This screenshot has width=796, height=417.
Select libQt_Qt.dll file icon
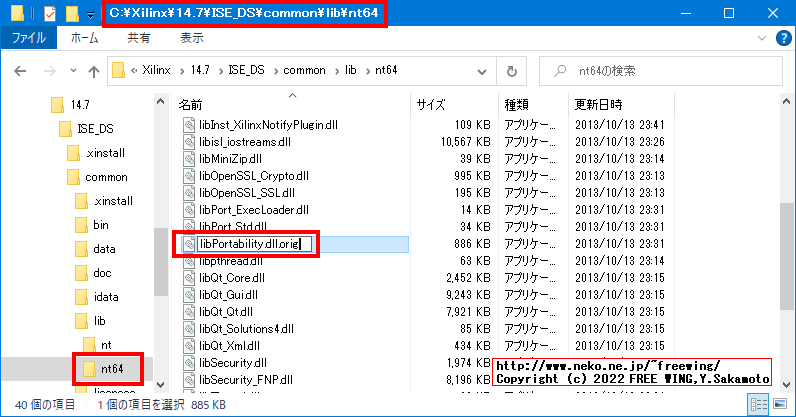(x=189, y=312)
